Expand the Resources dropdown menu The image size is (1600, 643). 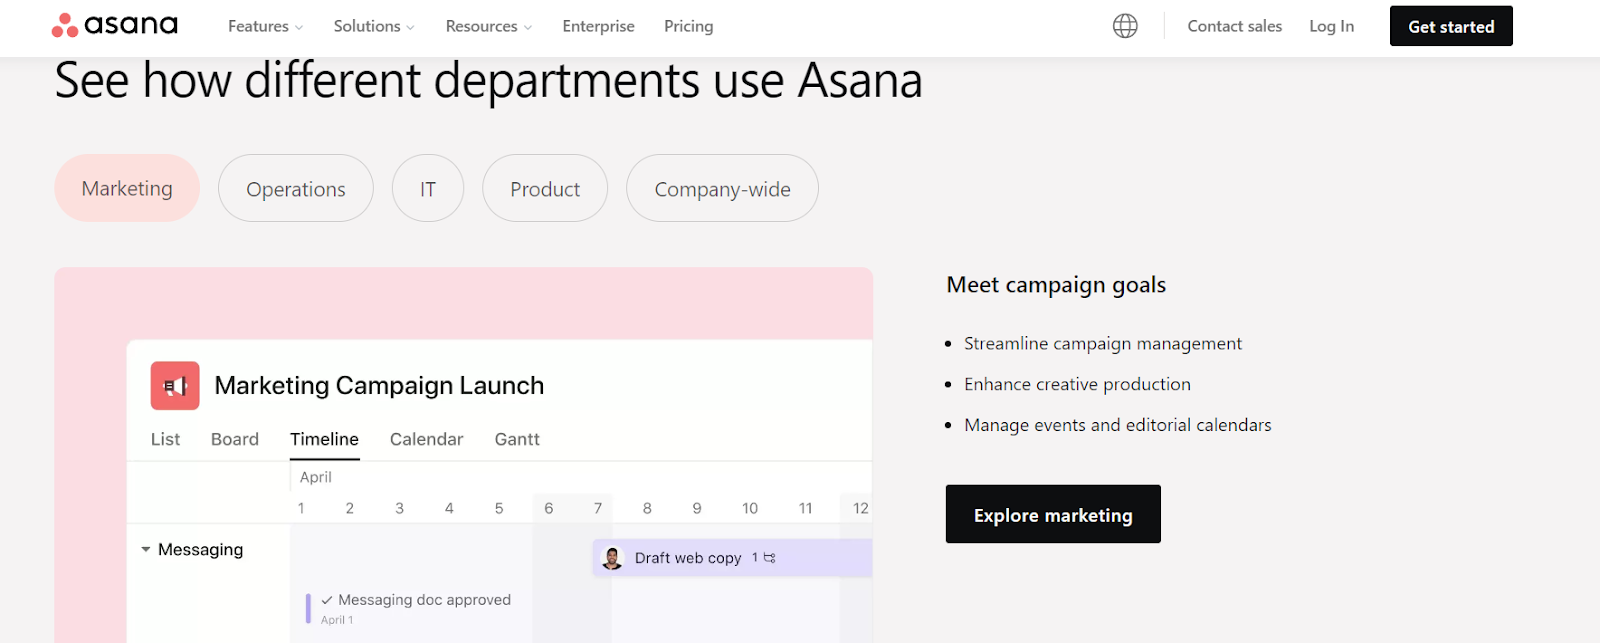[x=488, y=26]
